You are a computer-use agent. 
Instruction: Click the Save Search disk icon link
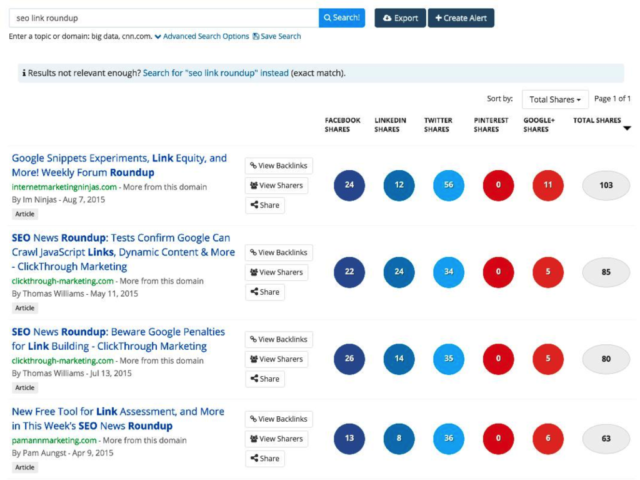[x=277, y=36]
